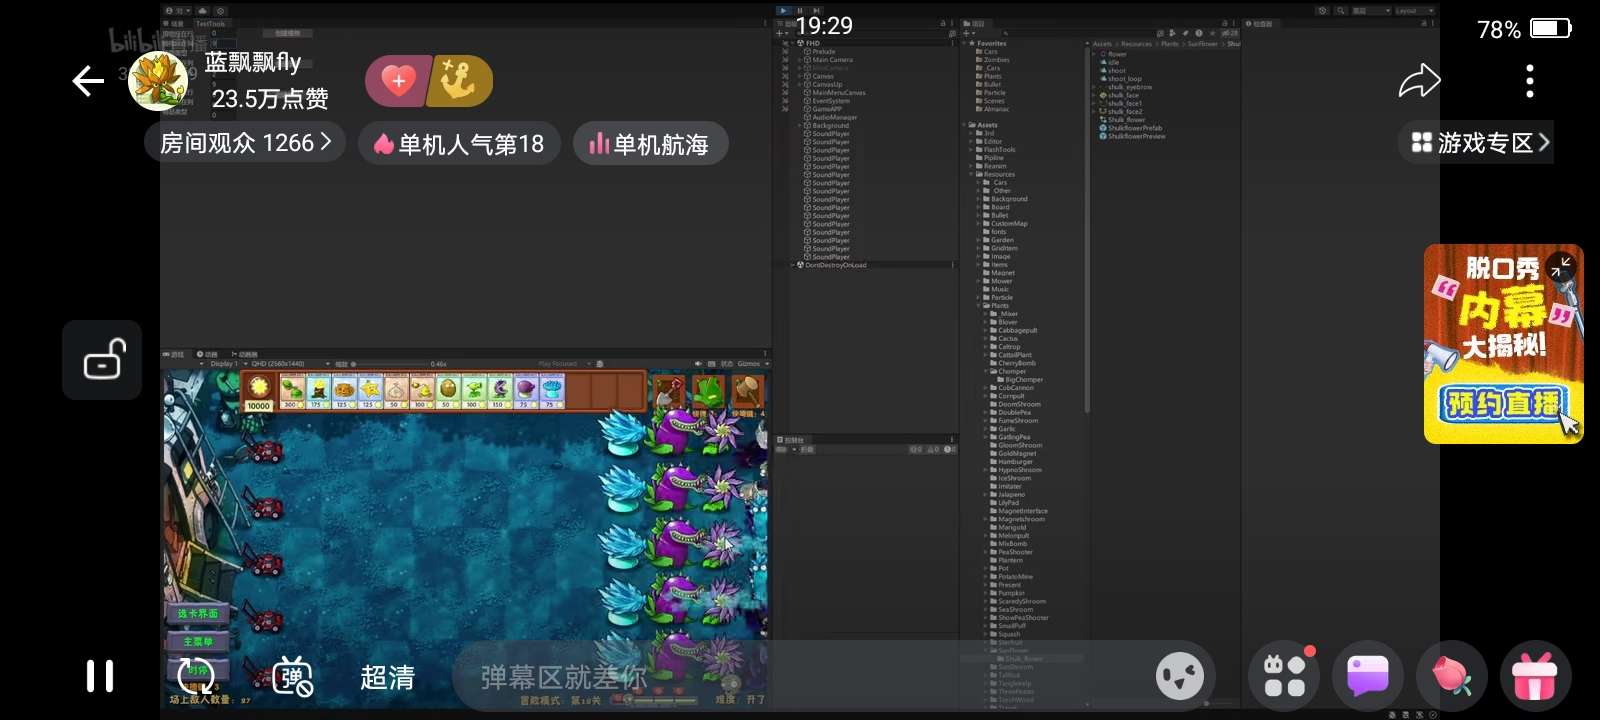The height and width of the screenshot is (720, 1600).
Task: Switch to the 动画器 Animator tab
Action: click(244, 354)
